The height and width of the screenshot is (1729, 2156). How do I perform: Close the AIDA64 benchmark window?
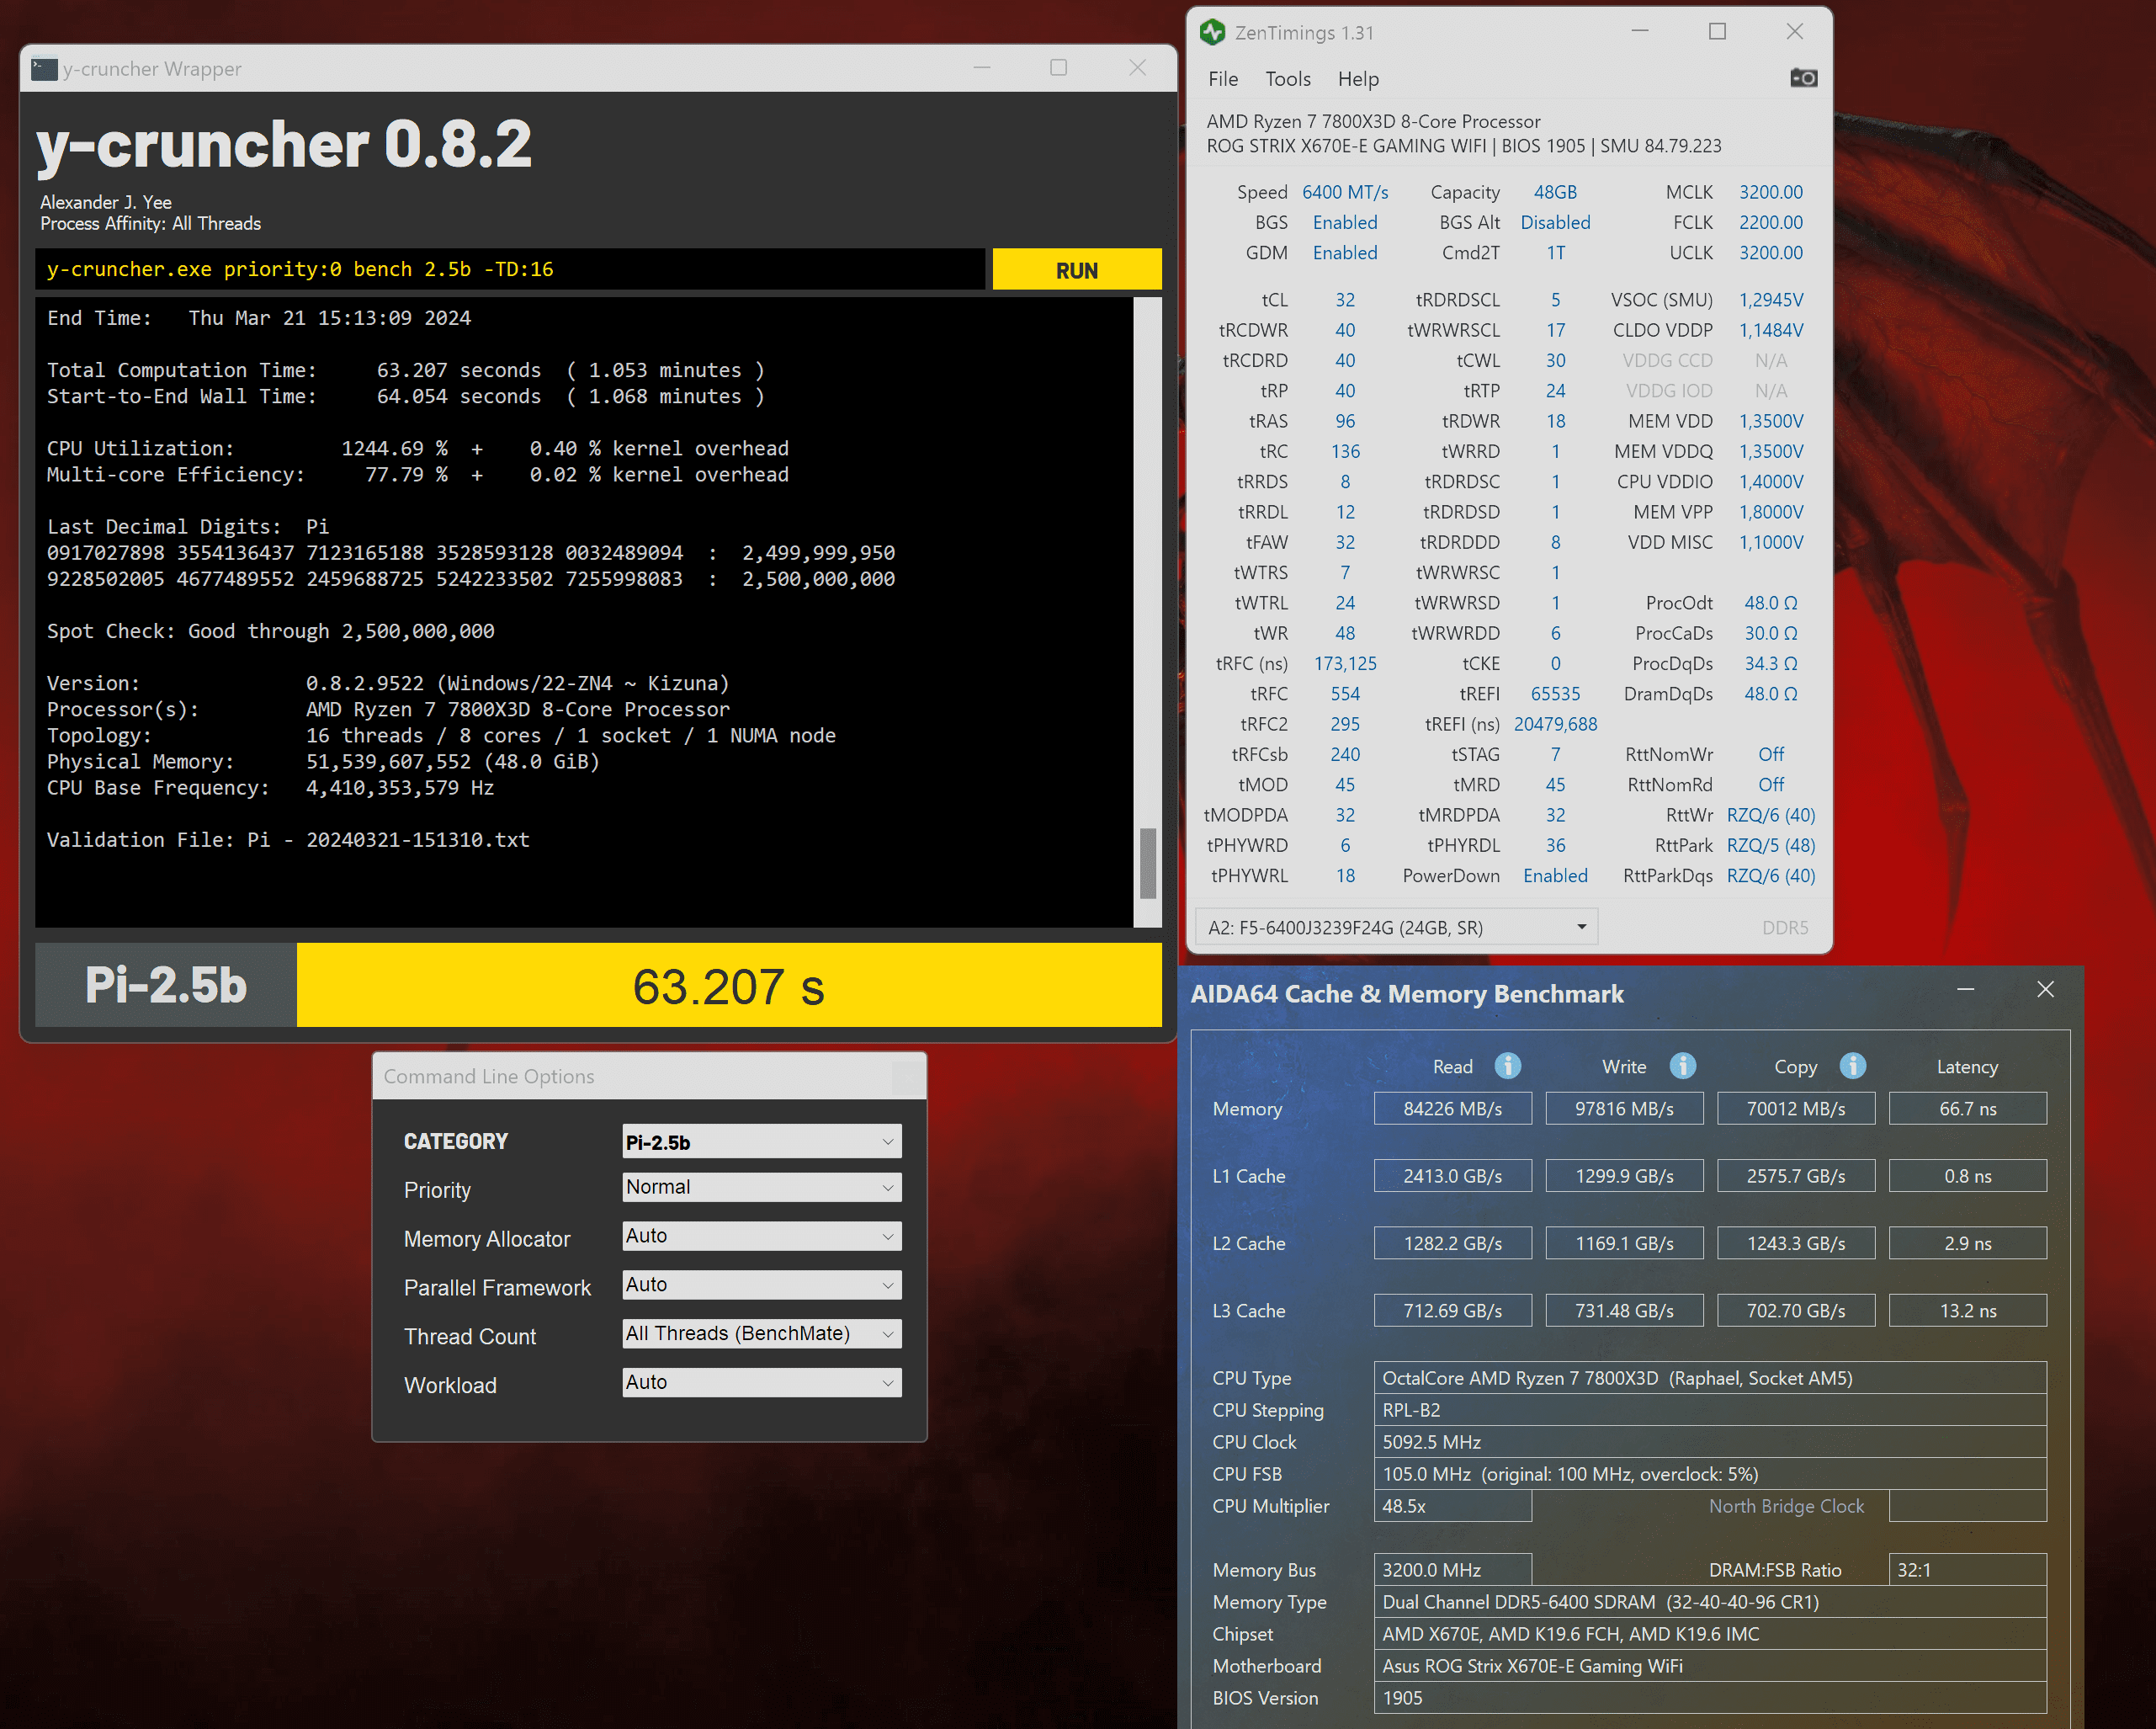coord(2045,990)
